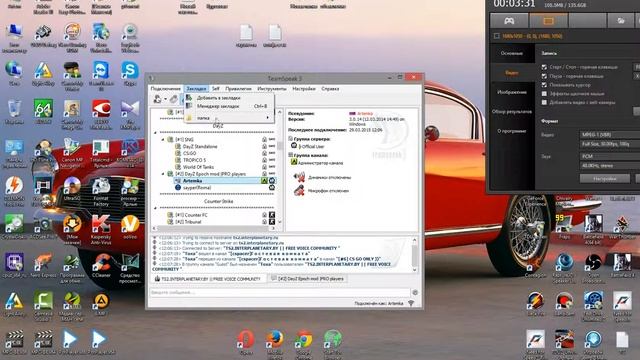This screenshot has height=360, width=640.
Task: Open the Self menu in TeamSpeak
Action: pos(216,89)
